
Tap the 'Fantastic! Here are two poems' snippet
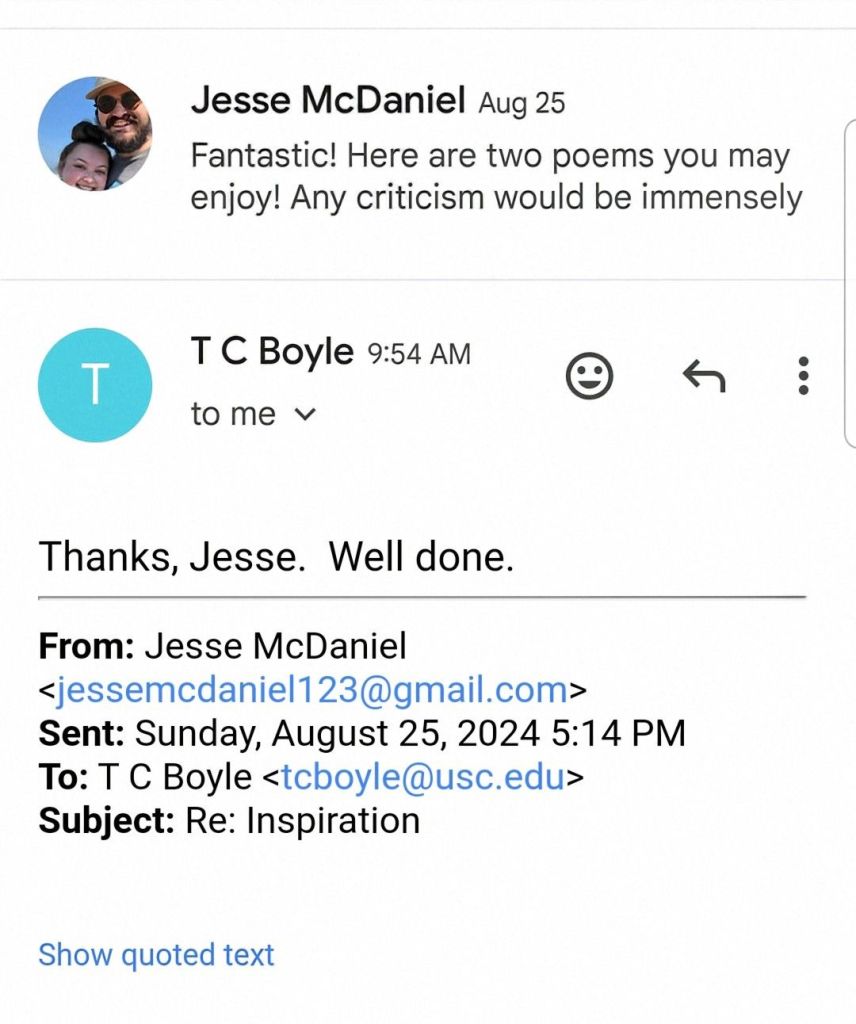click(490, 157)
